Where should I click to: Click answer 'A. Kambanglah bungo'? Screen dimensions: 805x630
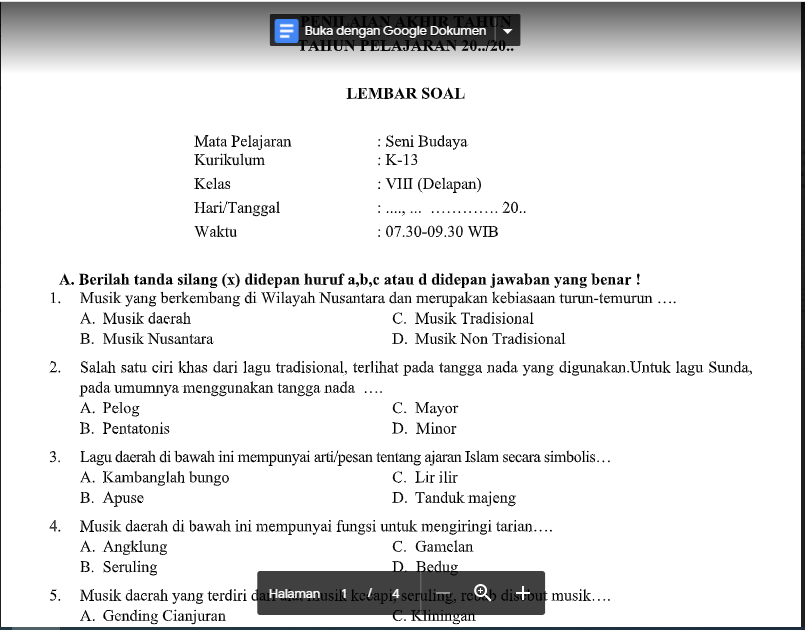click(155, 478)
